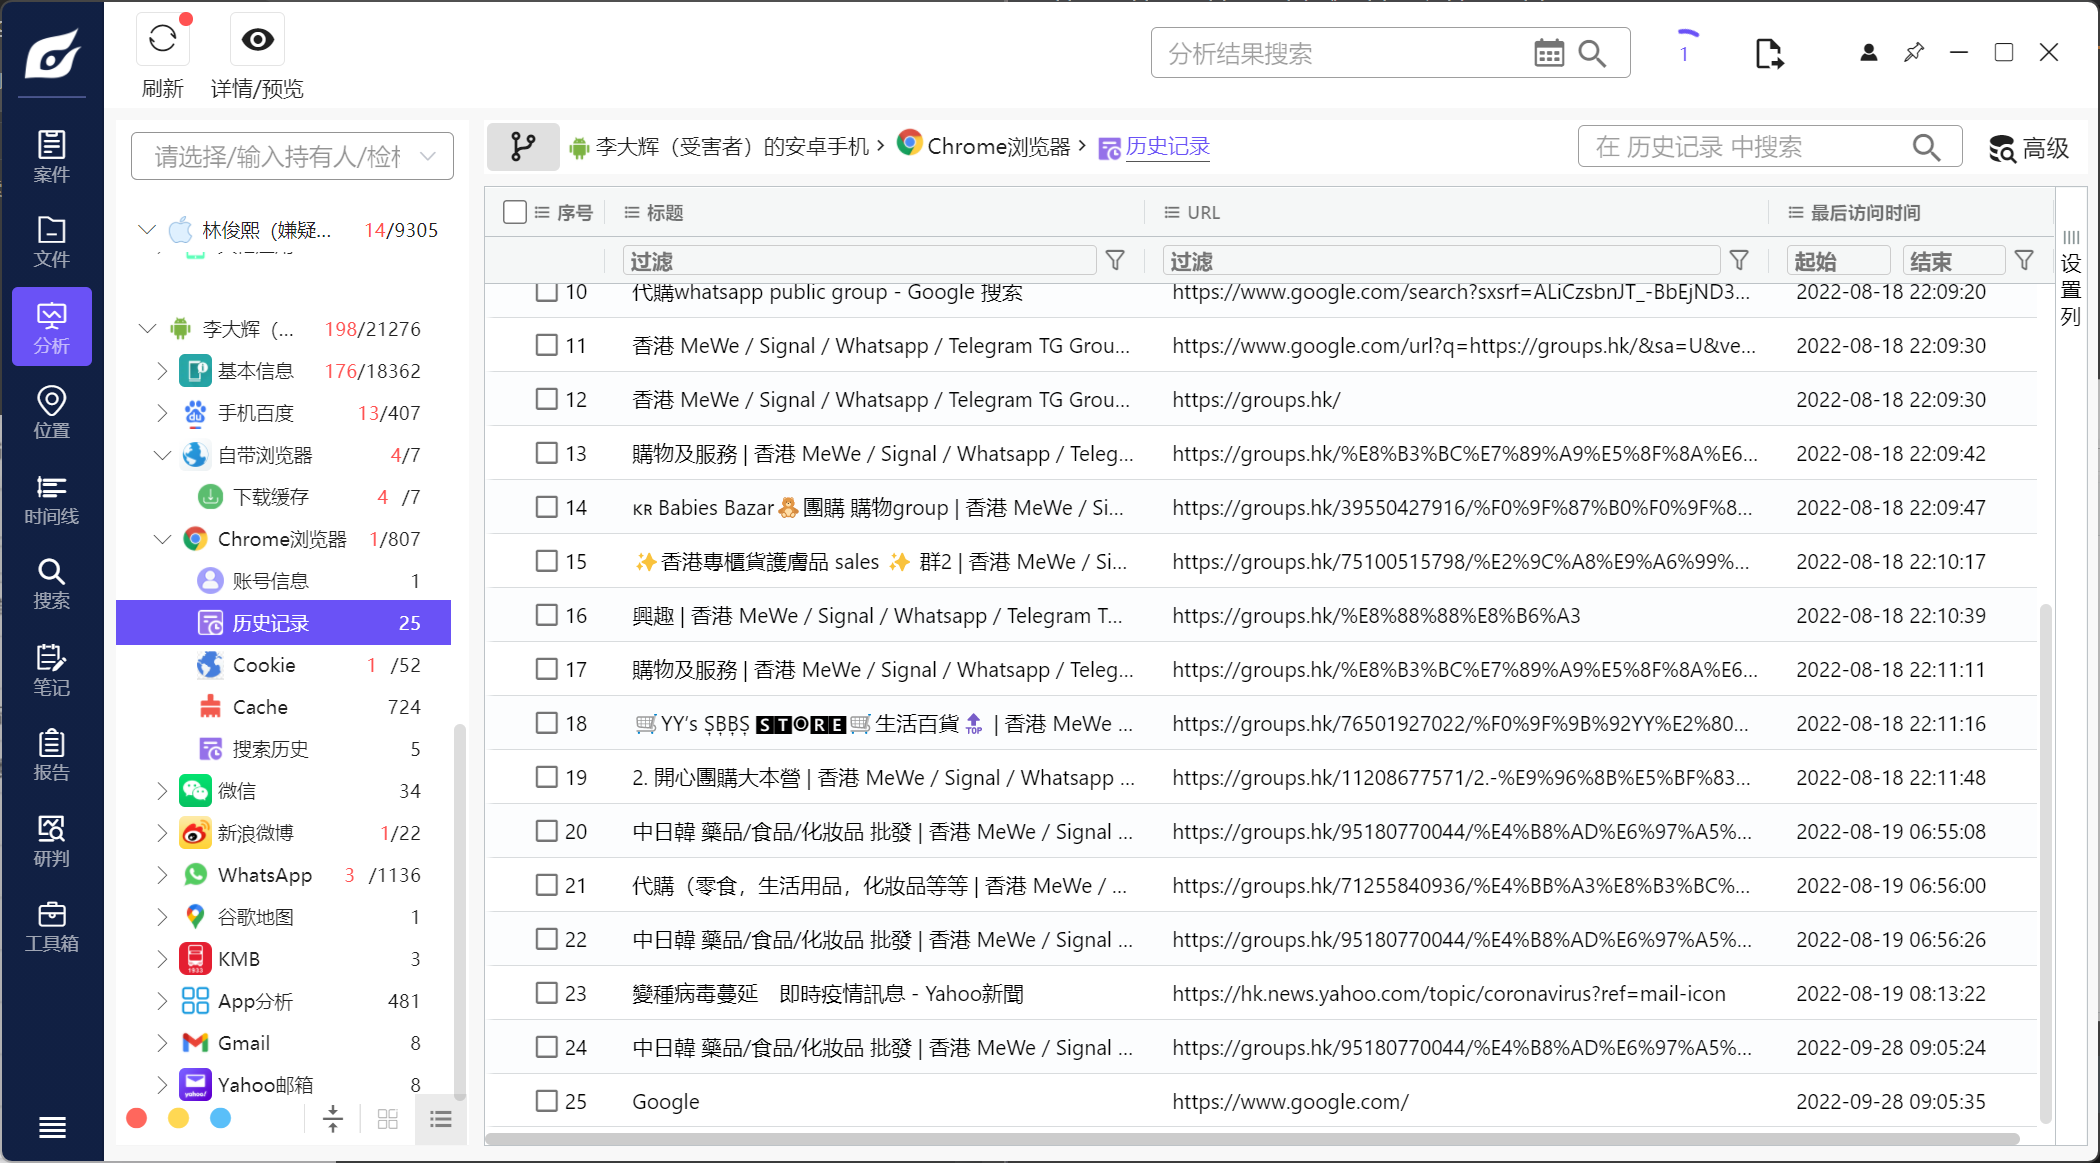
Task: Open advanced search (高级)
Action: tap(2028, 148)
